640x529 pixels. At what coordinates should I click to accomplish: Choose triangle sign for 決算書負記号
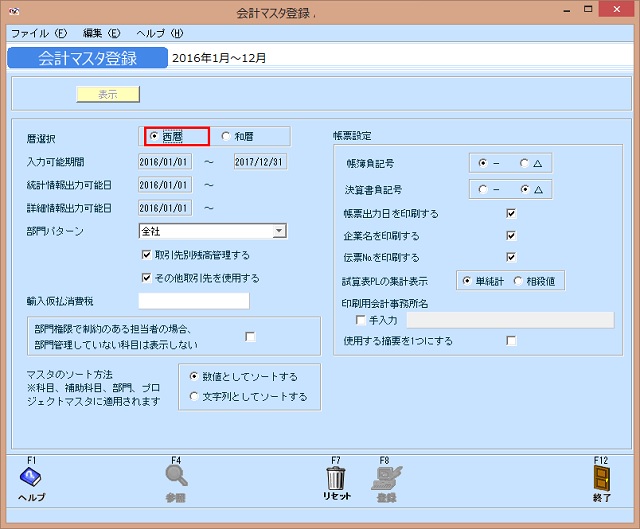(525, 189)
